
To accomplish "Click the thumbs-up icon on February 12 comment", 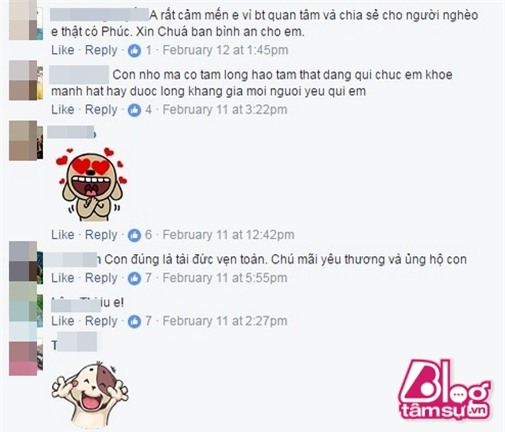I will pyautogui.click(x=134, y=50).
